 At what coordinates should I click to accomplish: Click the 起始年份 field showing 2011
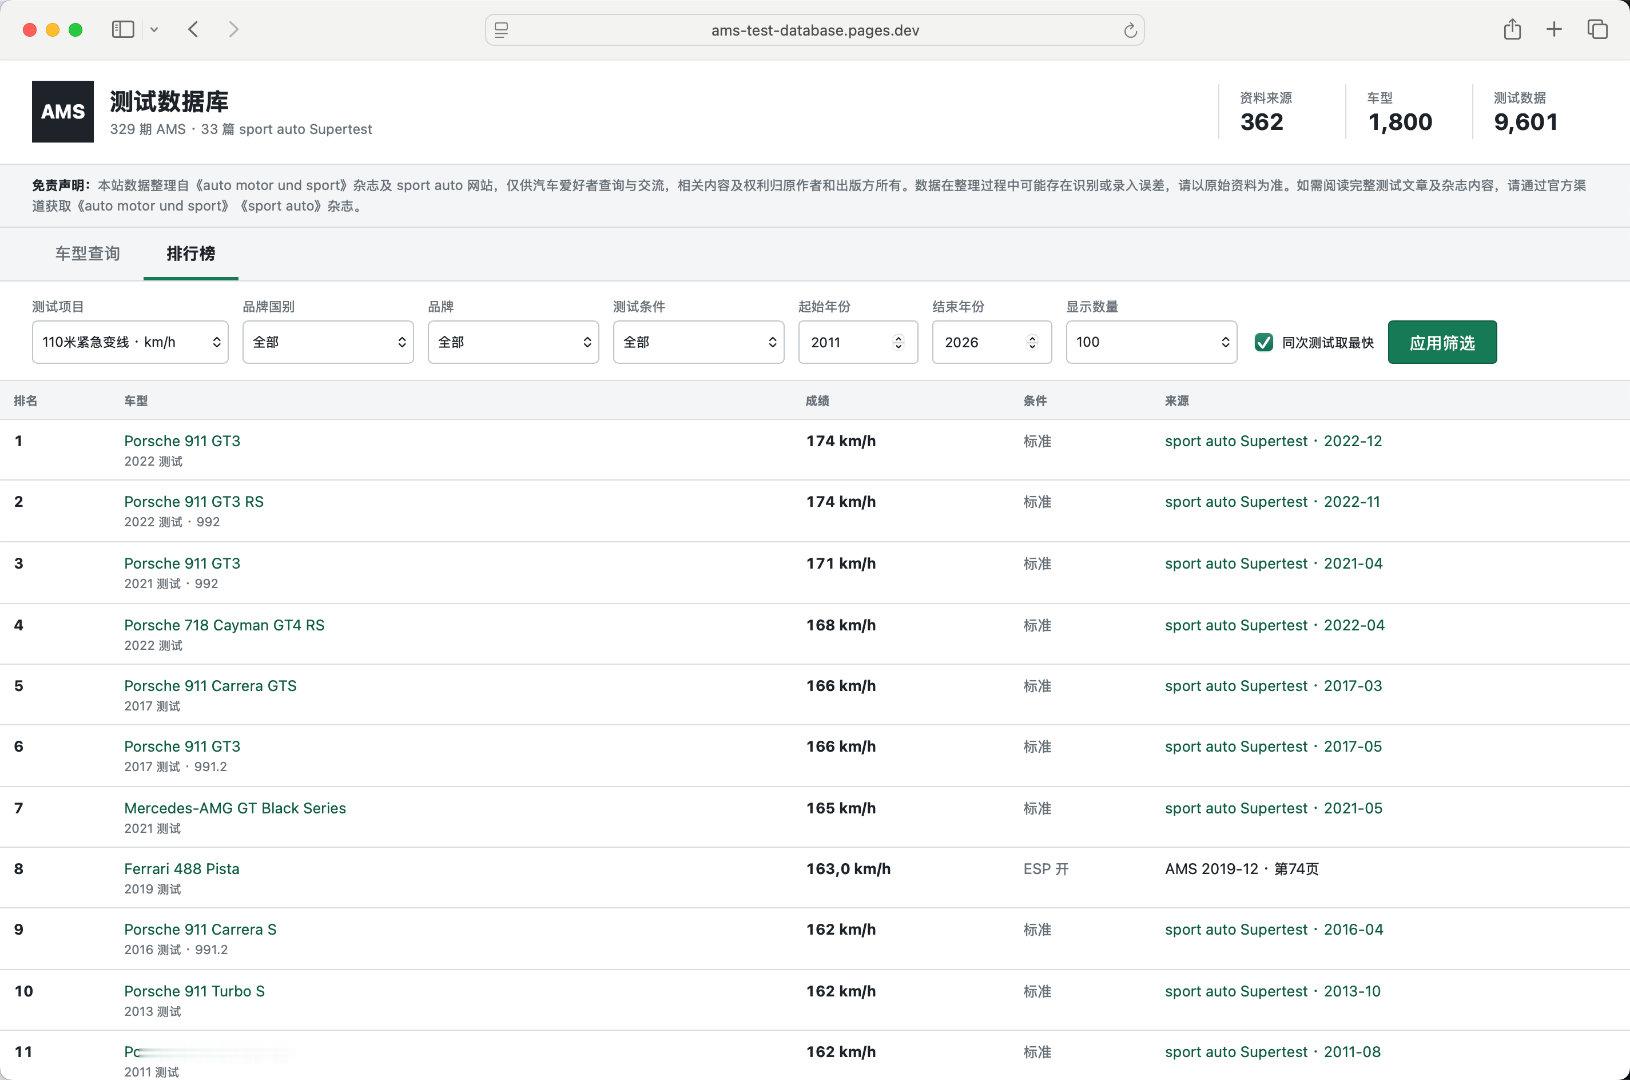point(858,342)
